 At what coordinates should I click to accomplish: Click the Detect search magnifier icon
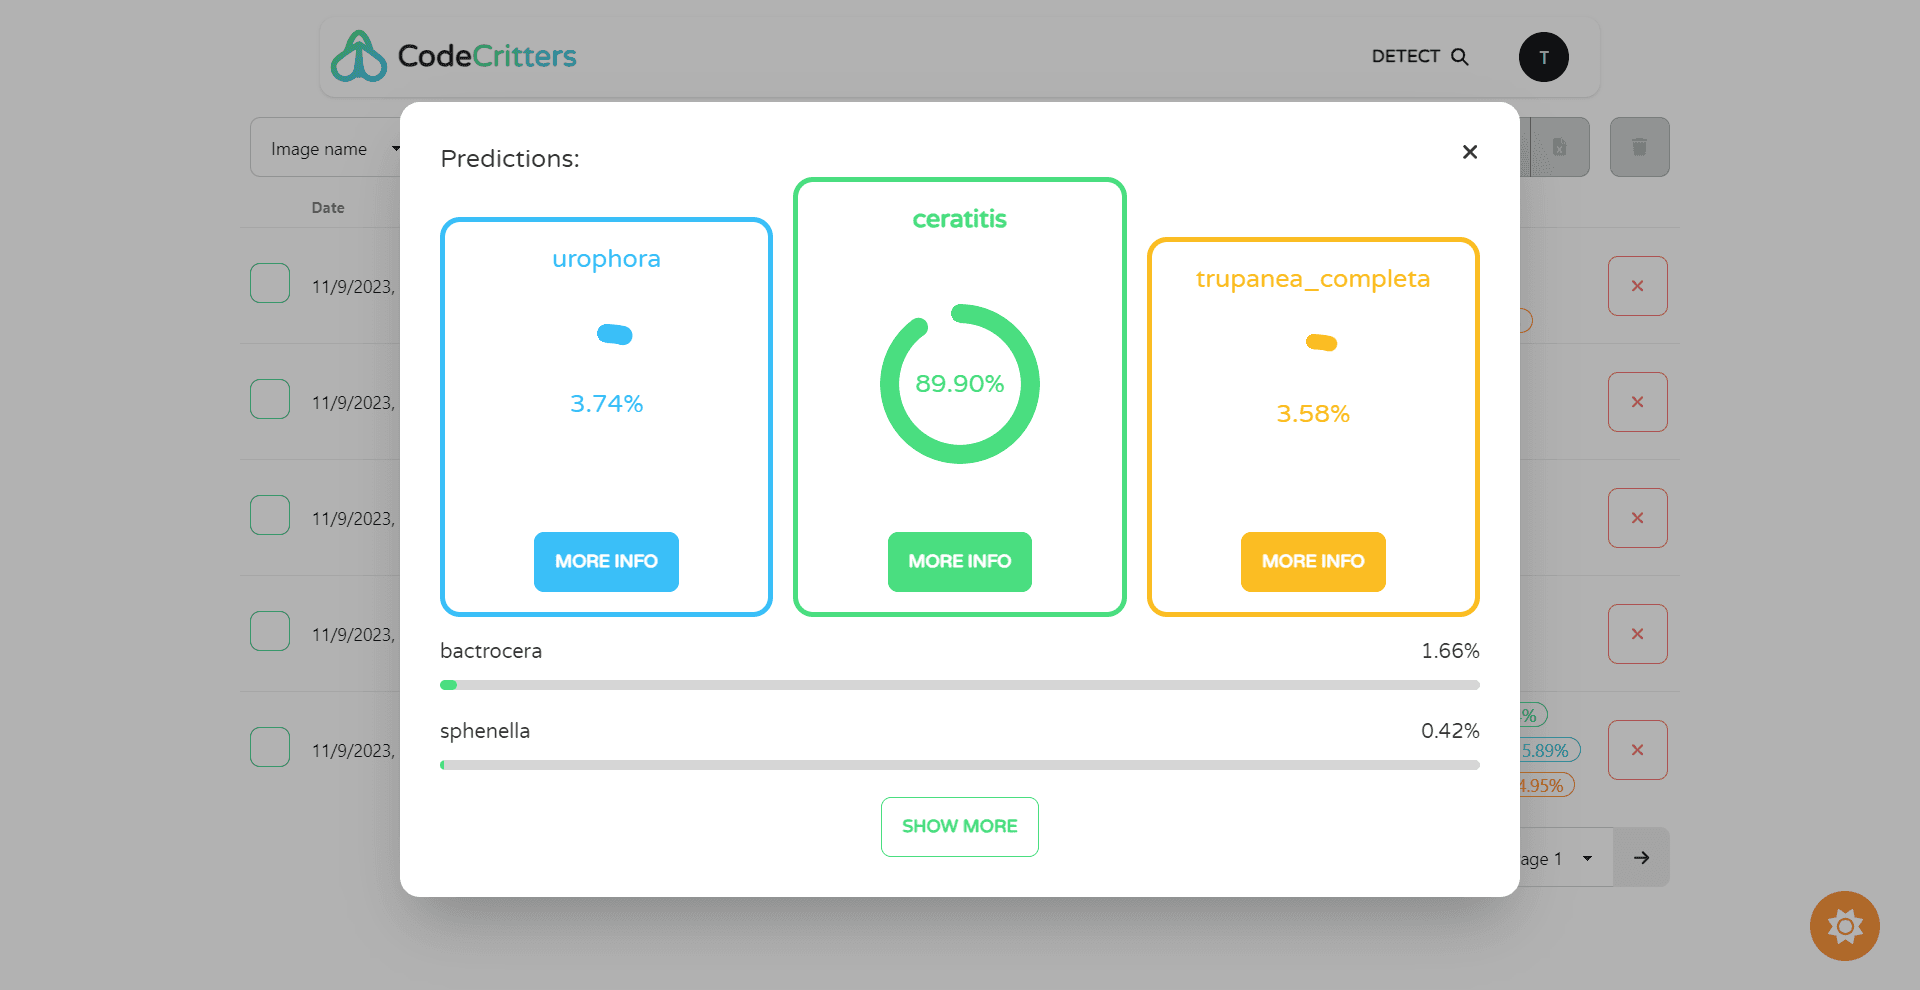coord(1459,57)
